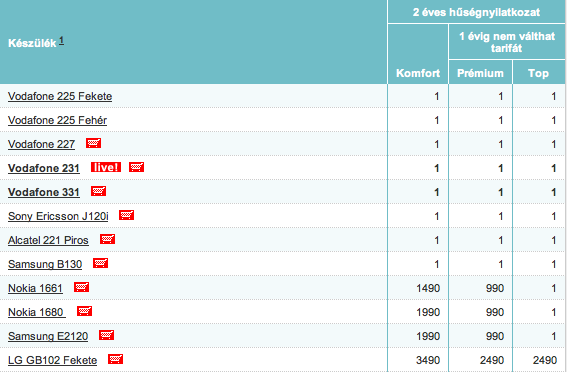Follow the Sony Ericsson J120i link

(58, 216)
